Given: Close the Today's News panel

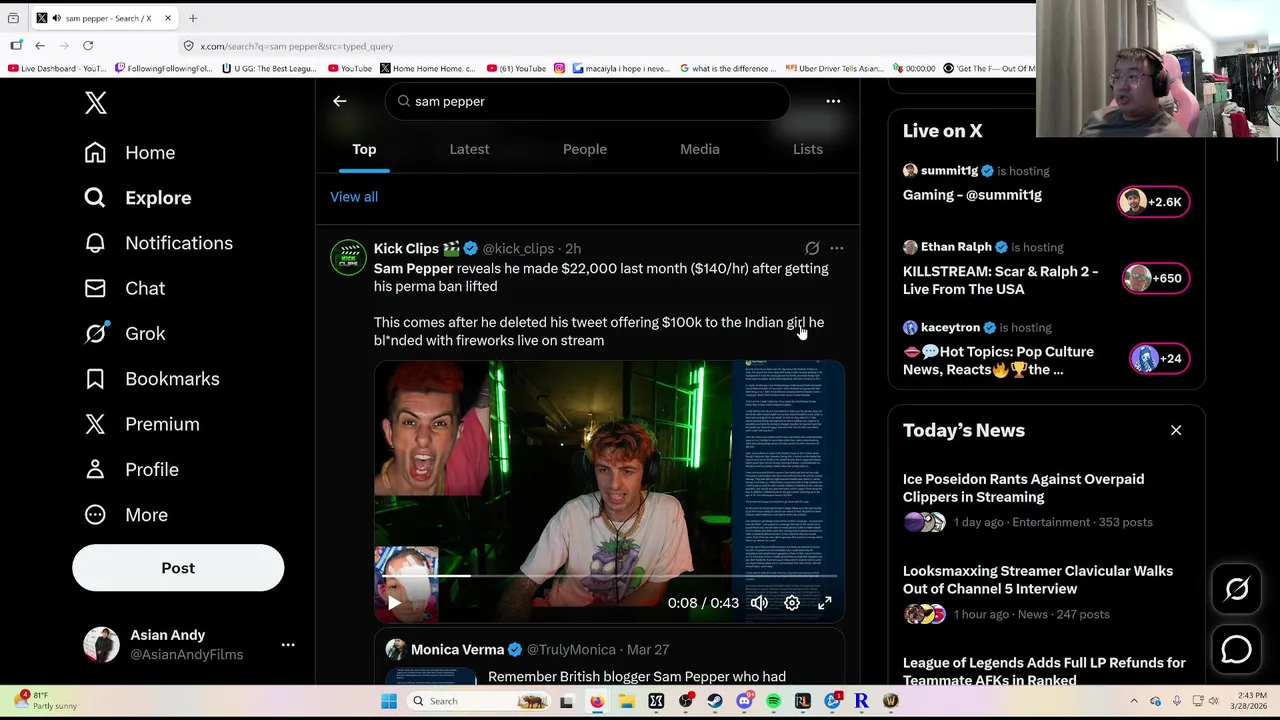Looking at the screenshot, I should tap(1176, 430).
